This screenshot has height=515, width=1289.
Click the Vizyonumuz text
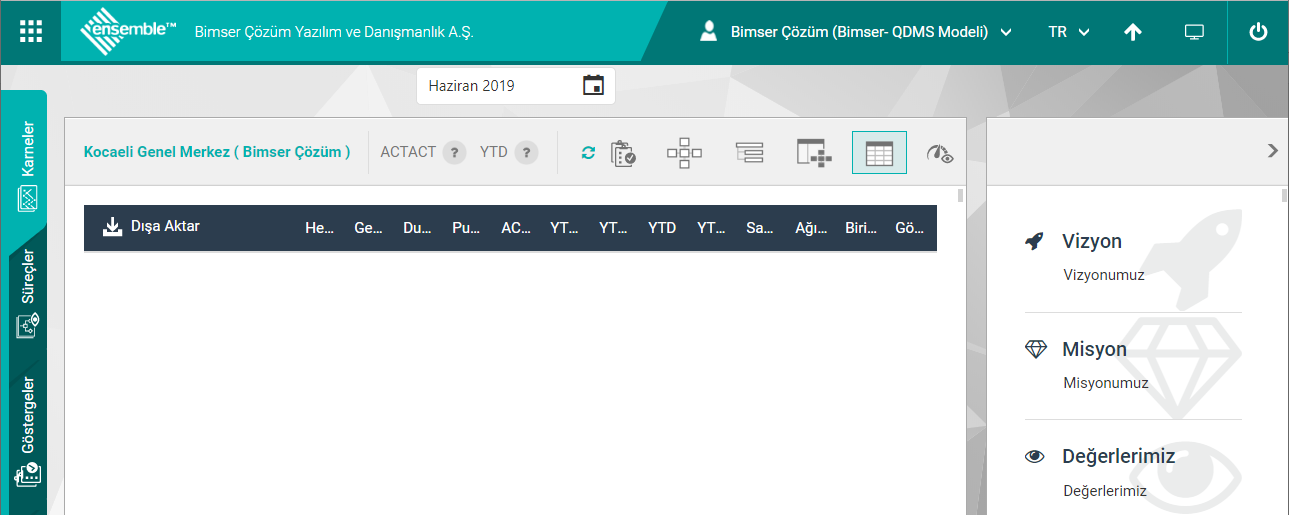[1104, 275]
